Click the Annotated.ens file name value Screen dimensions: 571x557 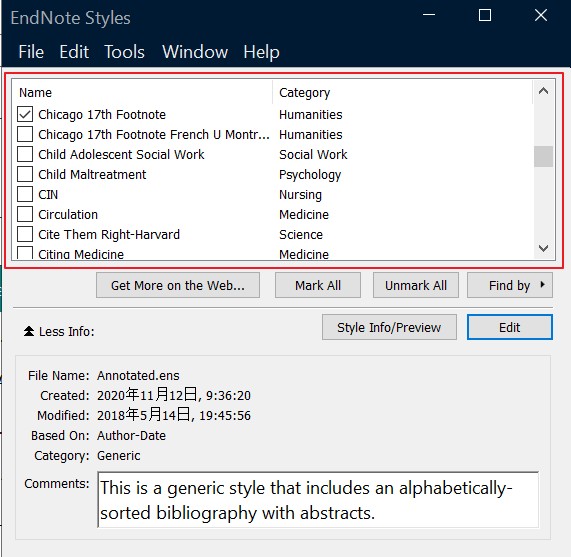tap(138, 375)
